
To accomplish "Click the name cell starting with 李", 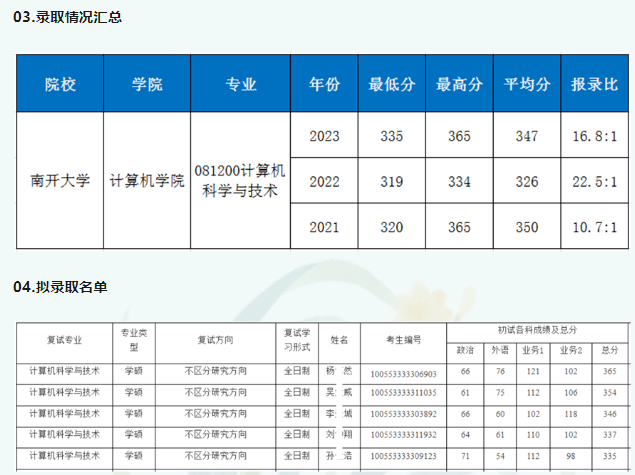I will point(339,414).
